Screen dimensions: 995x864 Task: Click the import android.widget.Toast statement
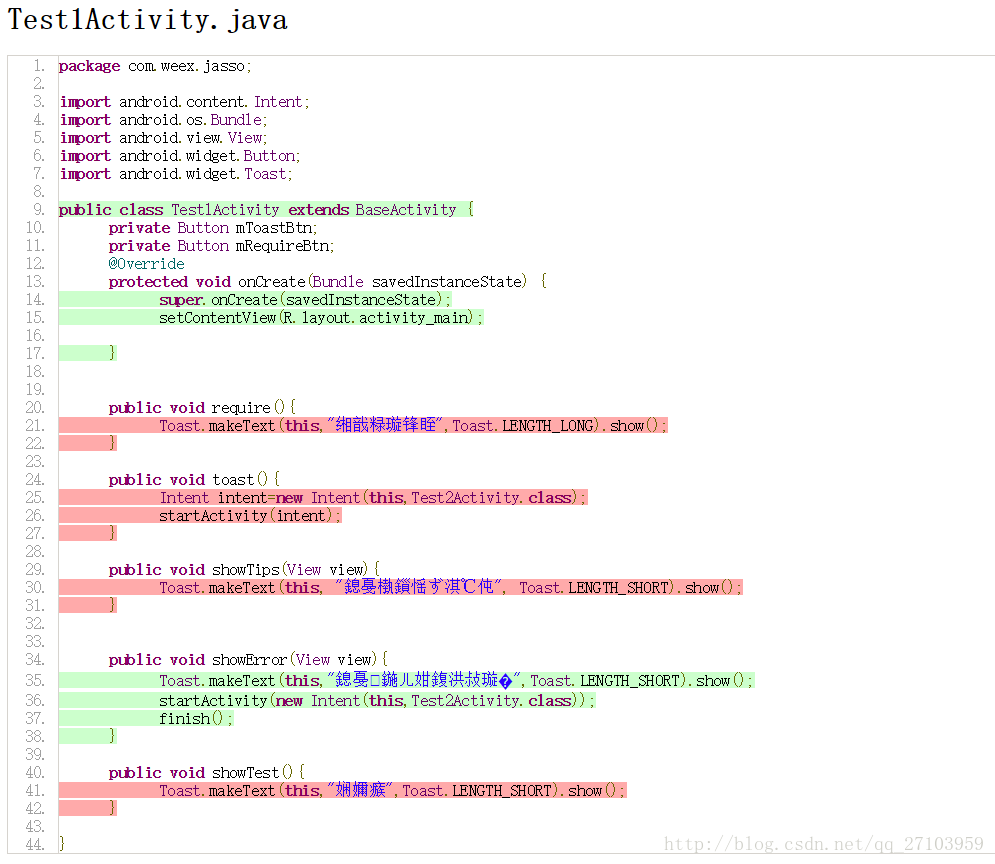click(175, 174)
